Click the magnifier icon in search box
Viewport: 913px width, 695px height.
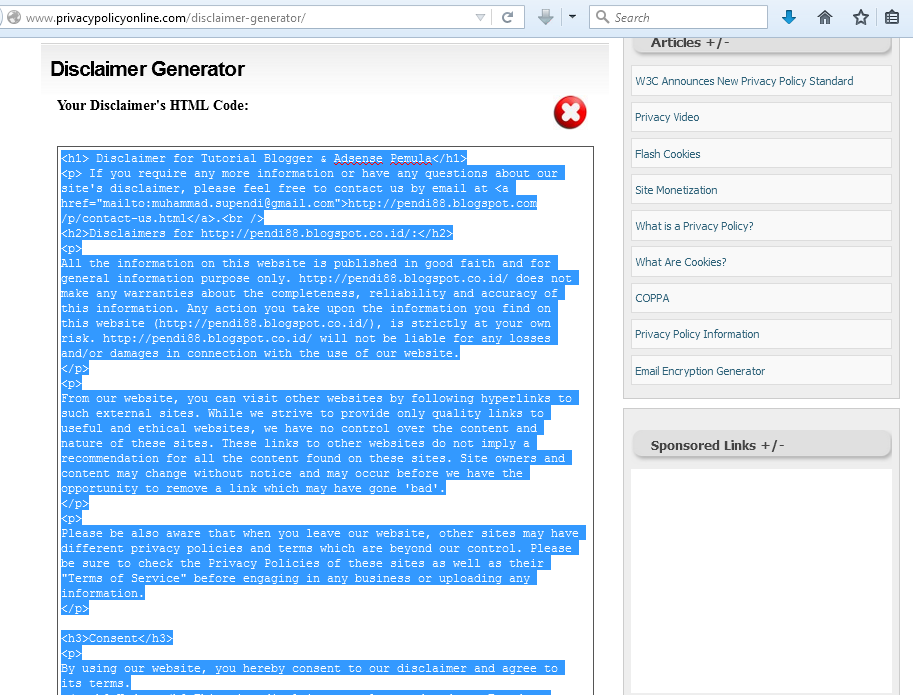click(603, 17)
